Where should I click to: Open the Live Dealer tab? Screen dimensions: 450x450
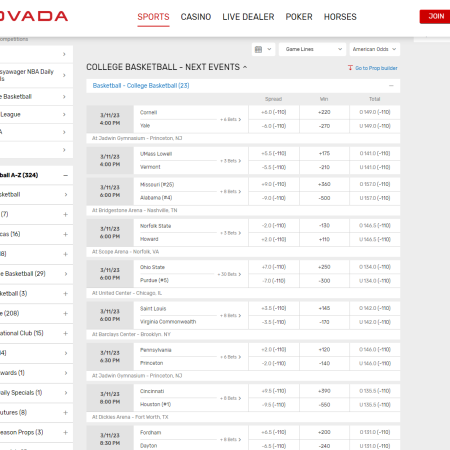248,17
